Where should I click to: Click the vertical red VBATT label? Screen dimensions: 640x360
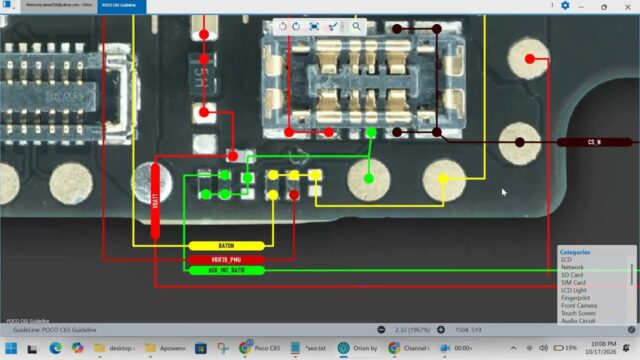[x=155, y=201]
